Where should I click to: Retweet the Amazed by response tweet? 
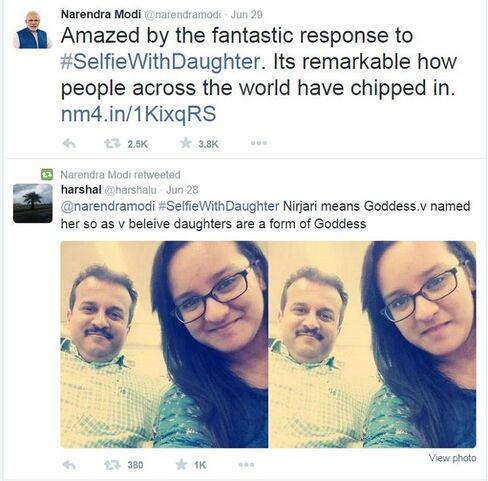click(x=112, y=144)
